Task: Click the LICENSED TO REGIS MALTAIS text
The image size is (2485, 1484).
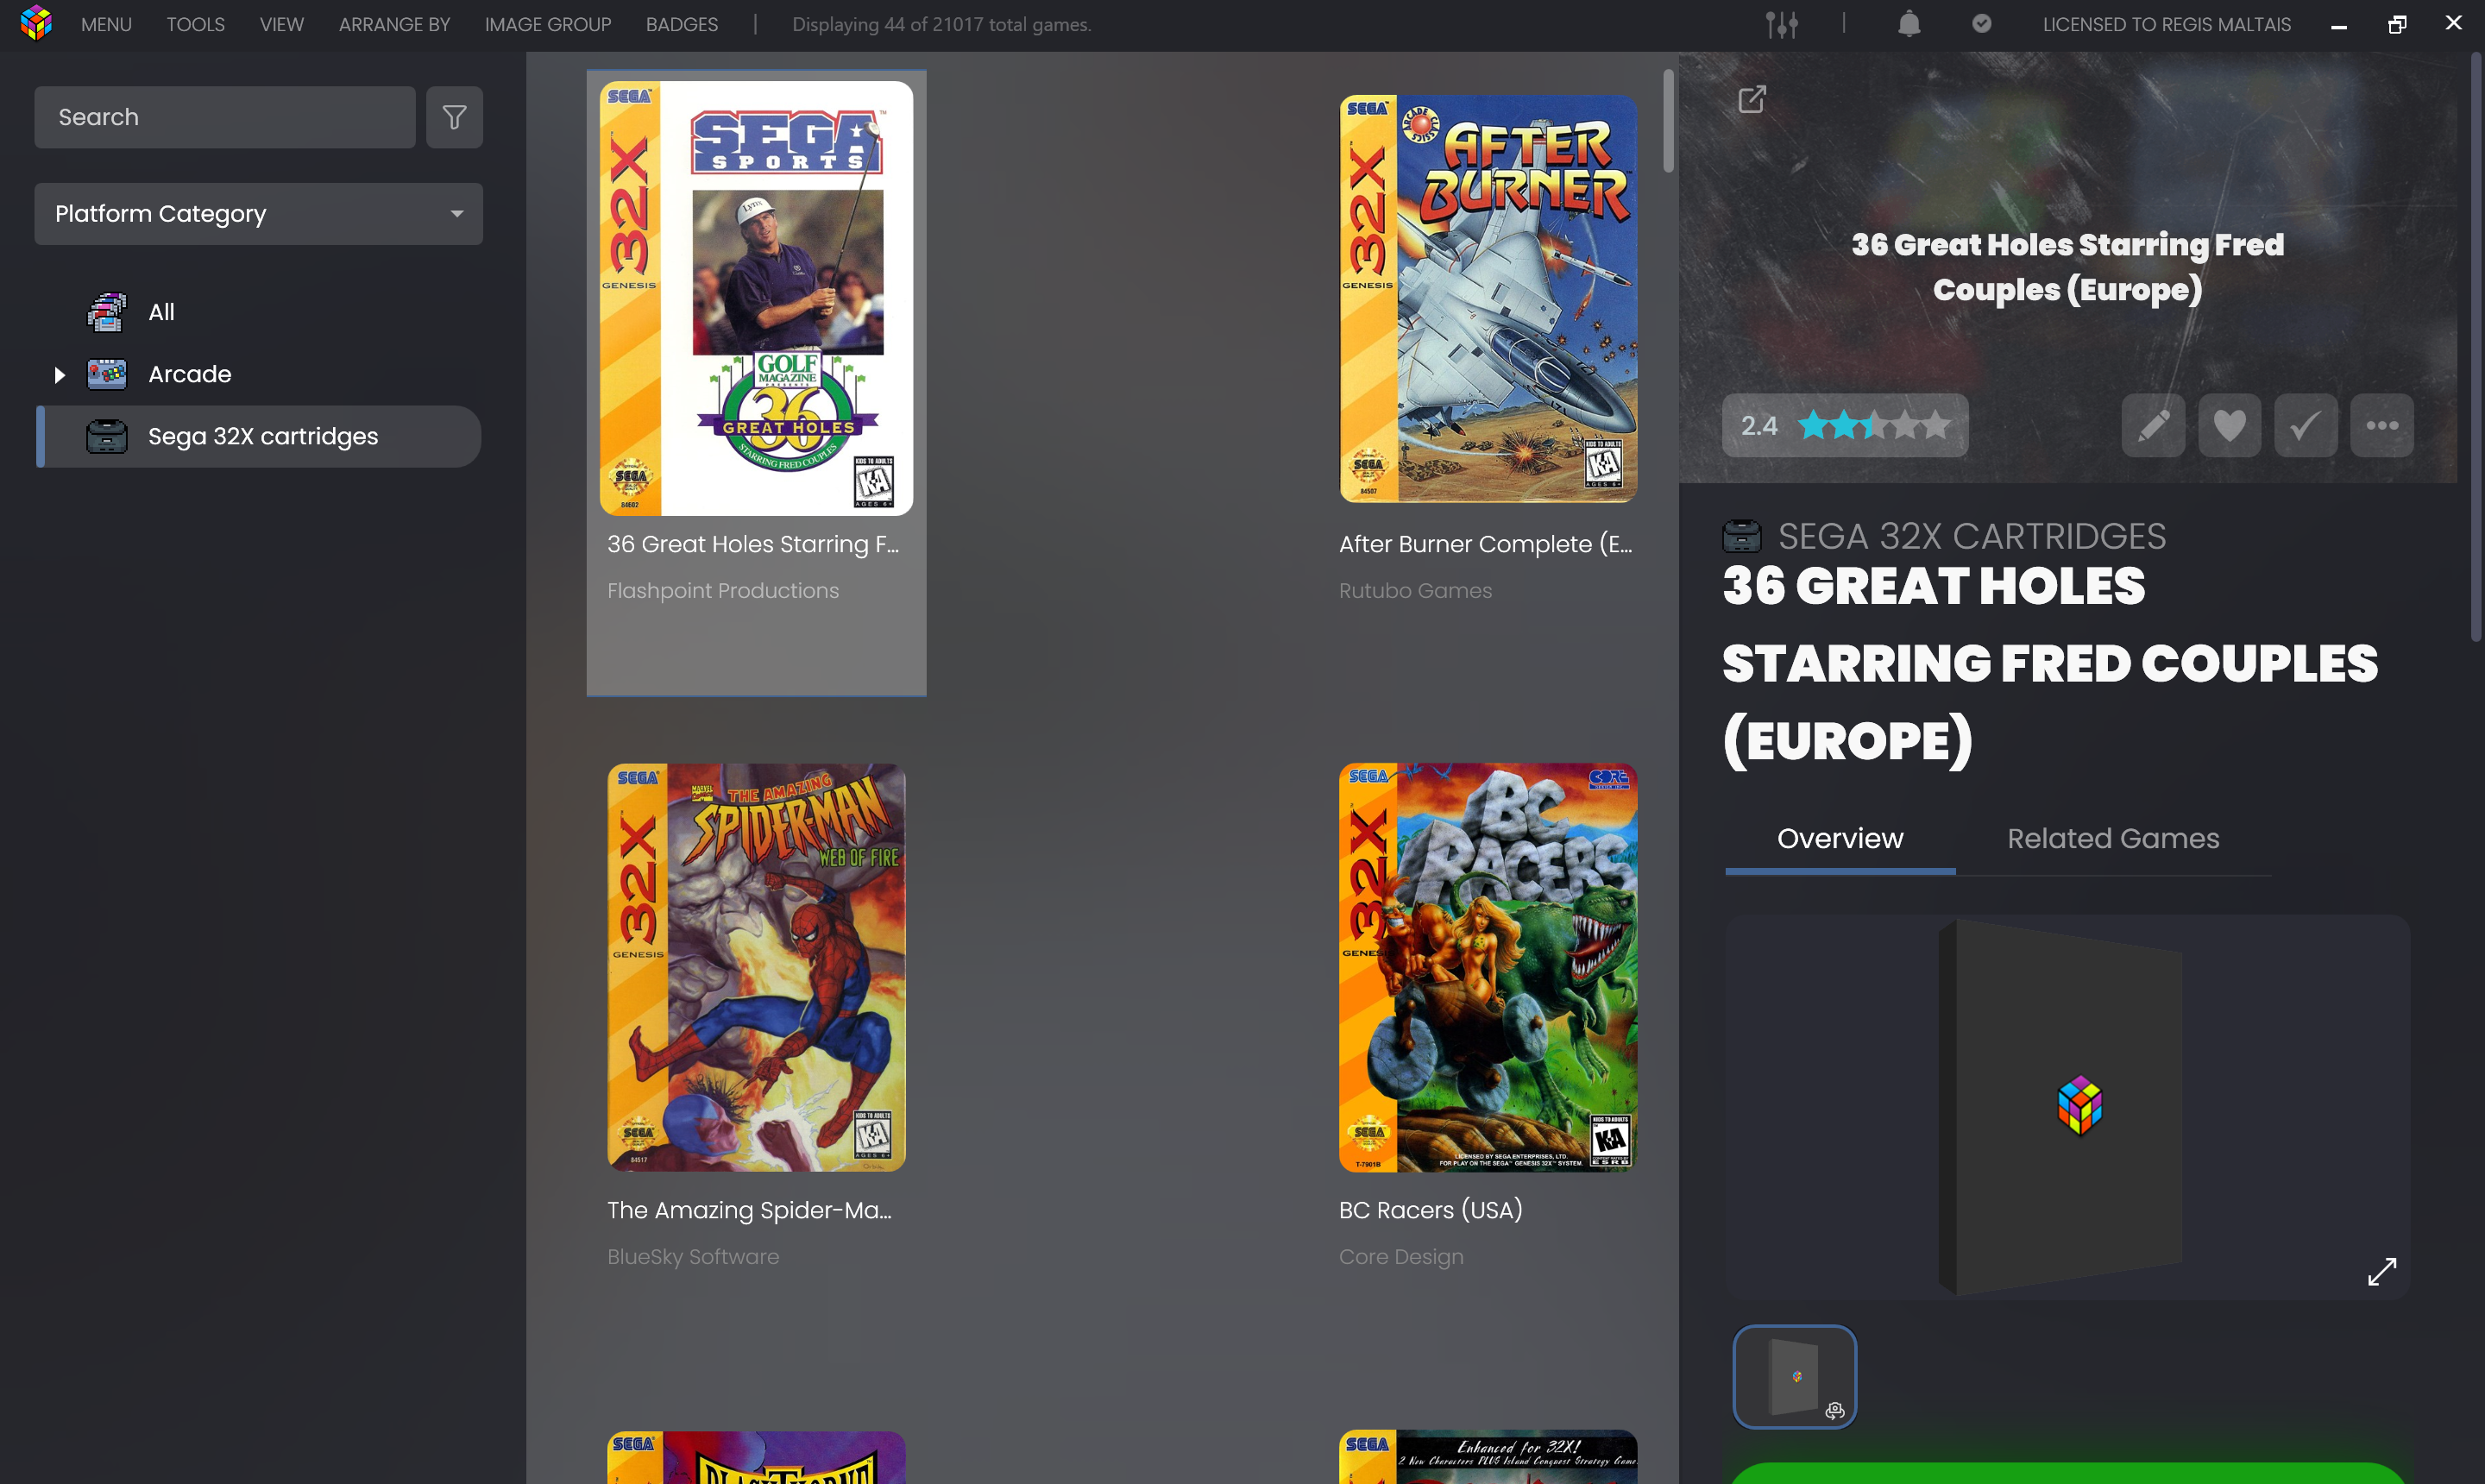Action: pyautogui.click(x=2166, y=24)
